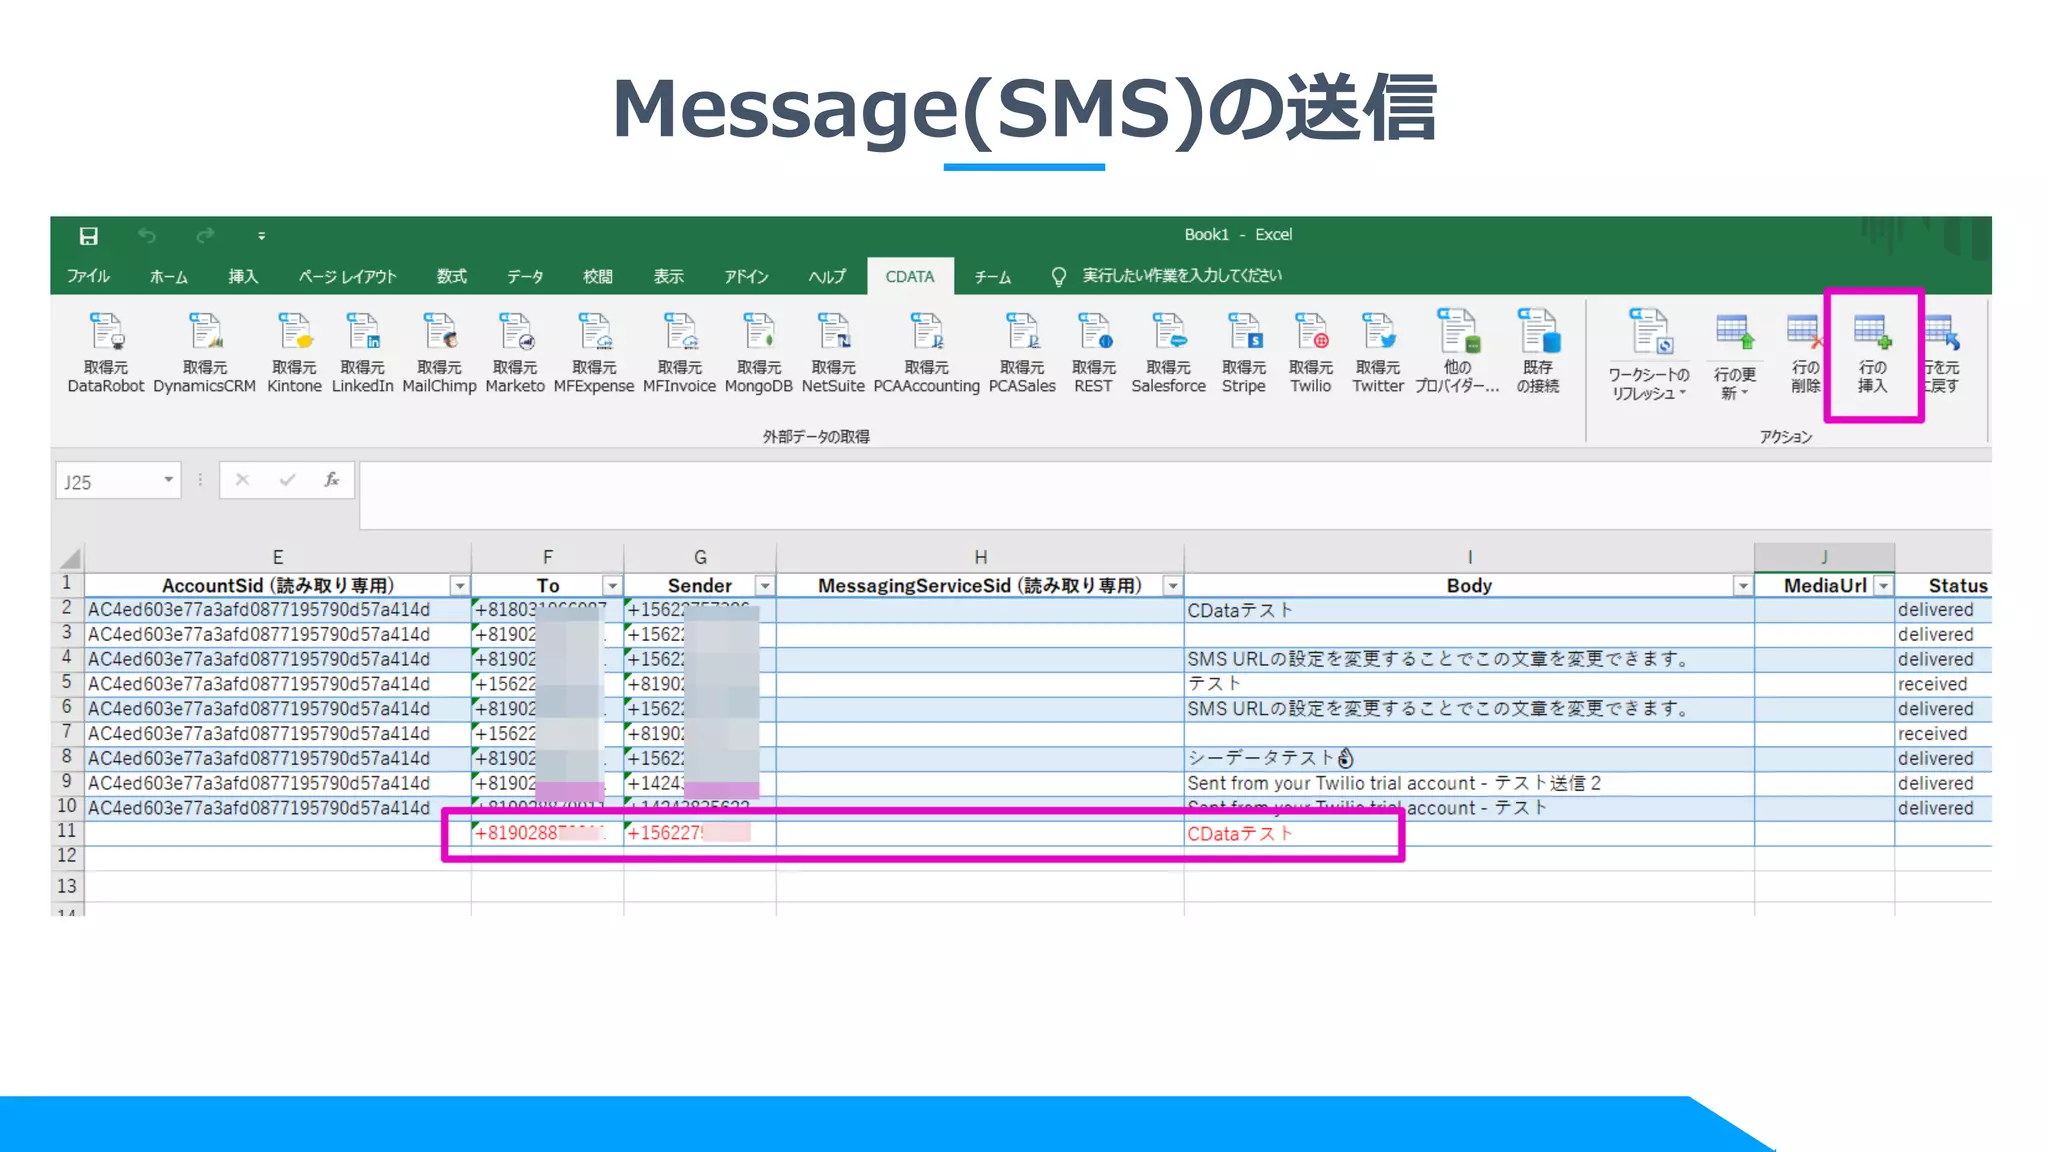Click the 取得元 LinkedIn icon
This screenshot has height=1152, width=2048.
point(362,352)
